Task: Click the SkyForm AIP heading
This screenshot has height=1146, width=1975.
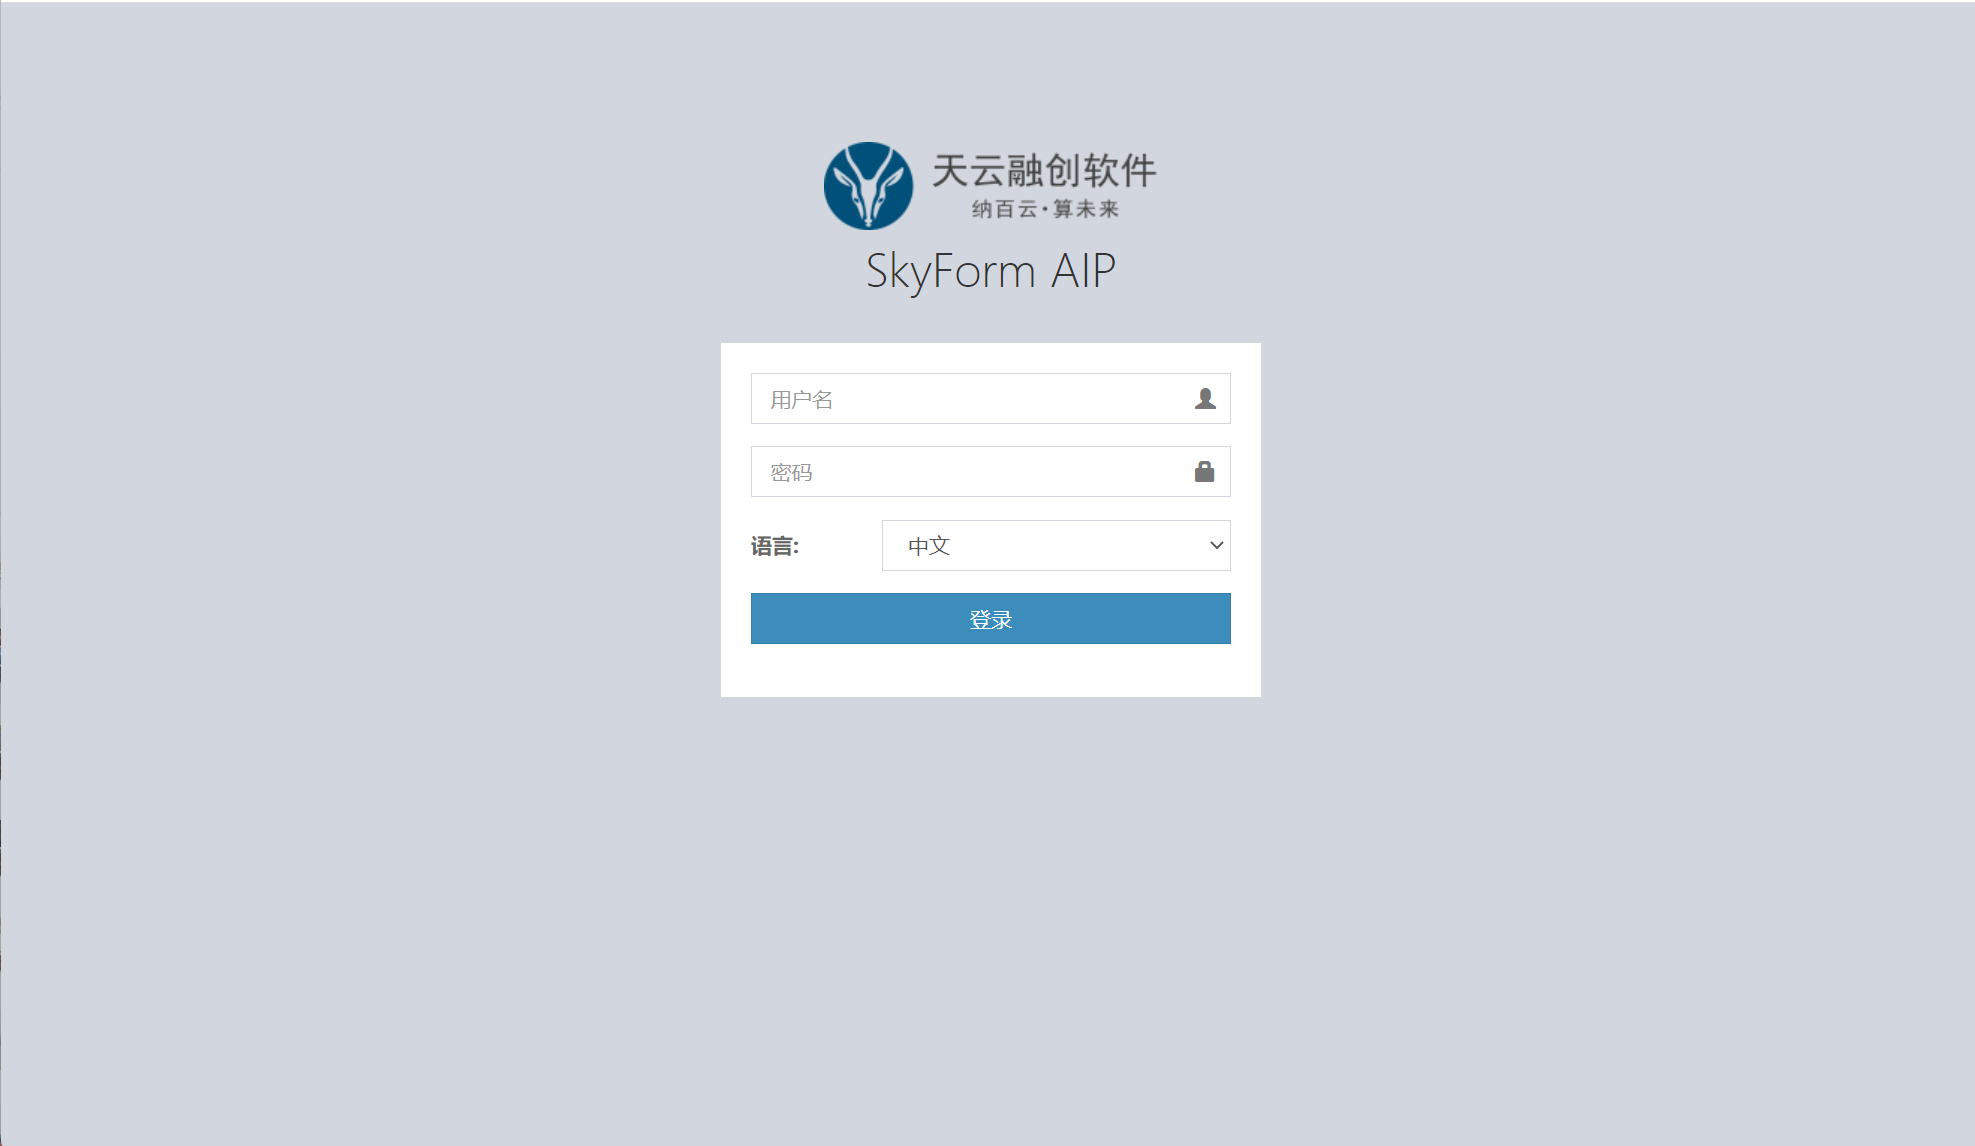Action: 990,271
